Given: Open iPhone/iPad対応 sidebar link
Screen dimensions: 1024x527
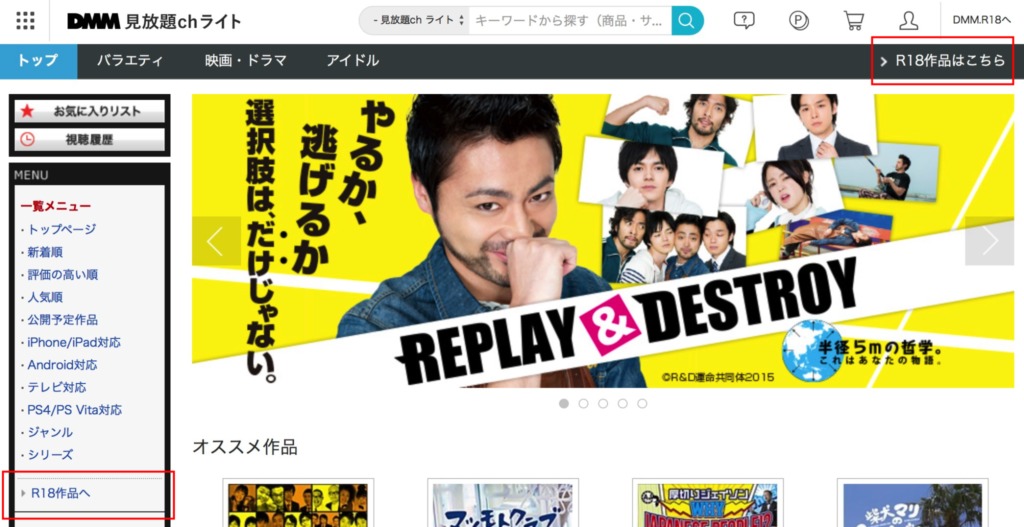Looking at the screenshot, I should (74, 342).
